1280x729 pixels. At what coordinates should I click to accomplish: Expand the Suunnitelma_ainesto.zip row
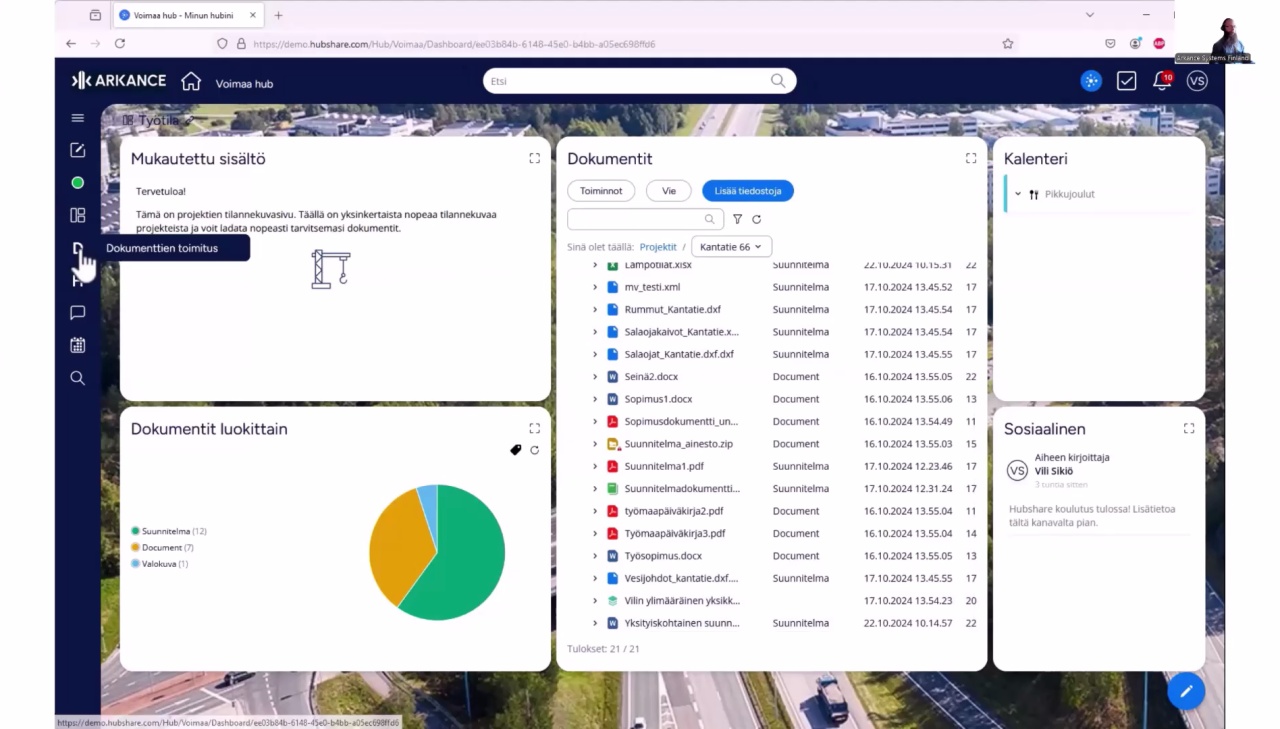595,444
